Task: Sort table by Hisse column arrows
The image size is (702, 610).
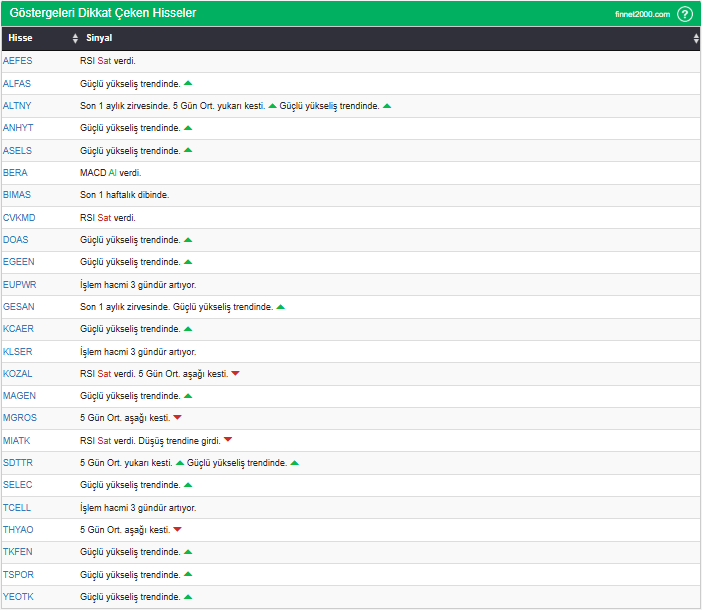Action: coord(75,38)
